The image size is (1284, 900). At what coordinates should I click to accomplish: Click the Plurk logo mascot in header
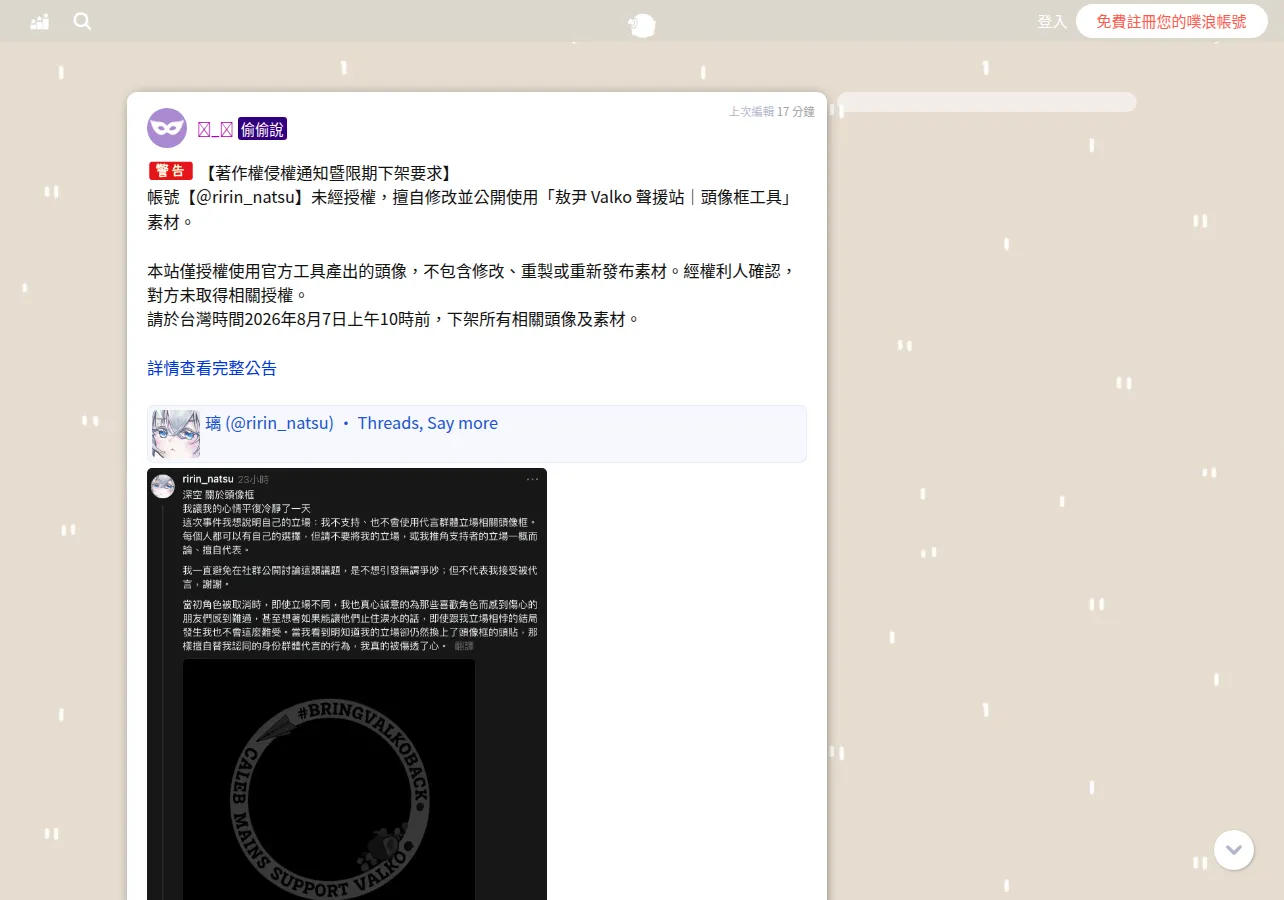coord(642,25)
